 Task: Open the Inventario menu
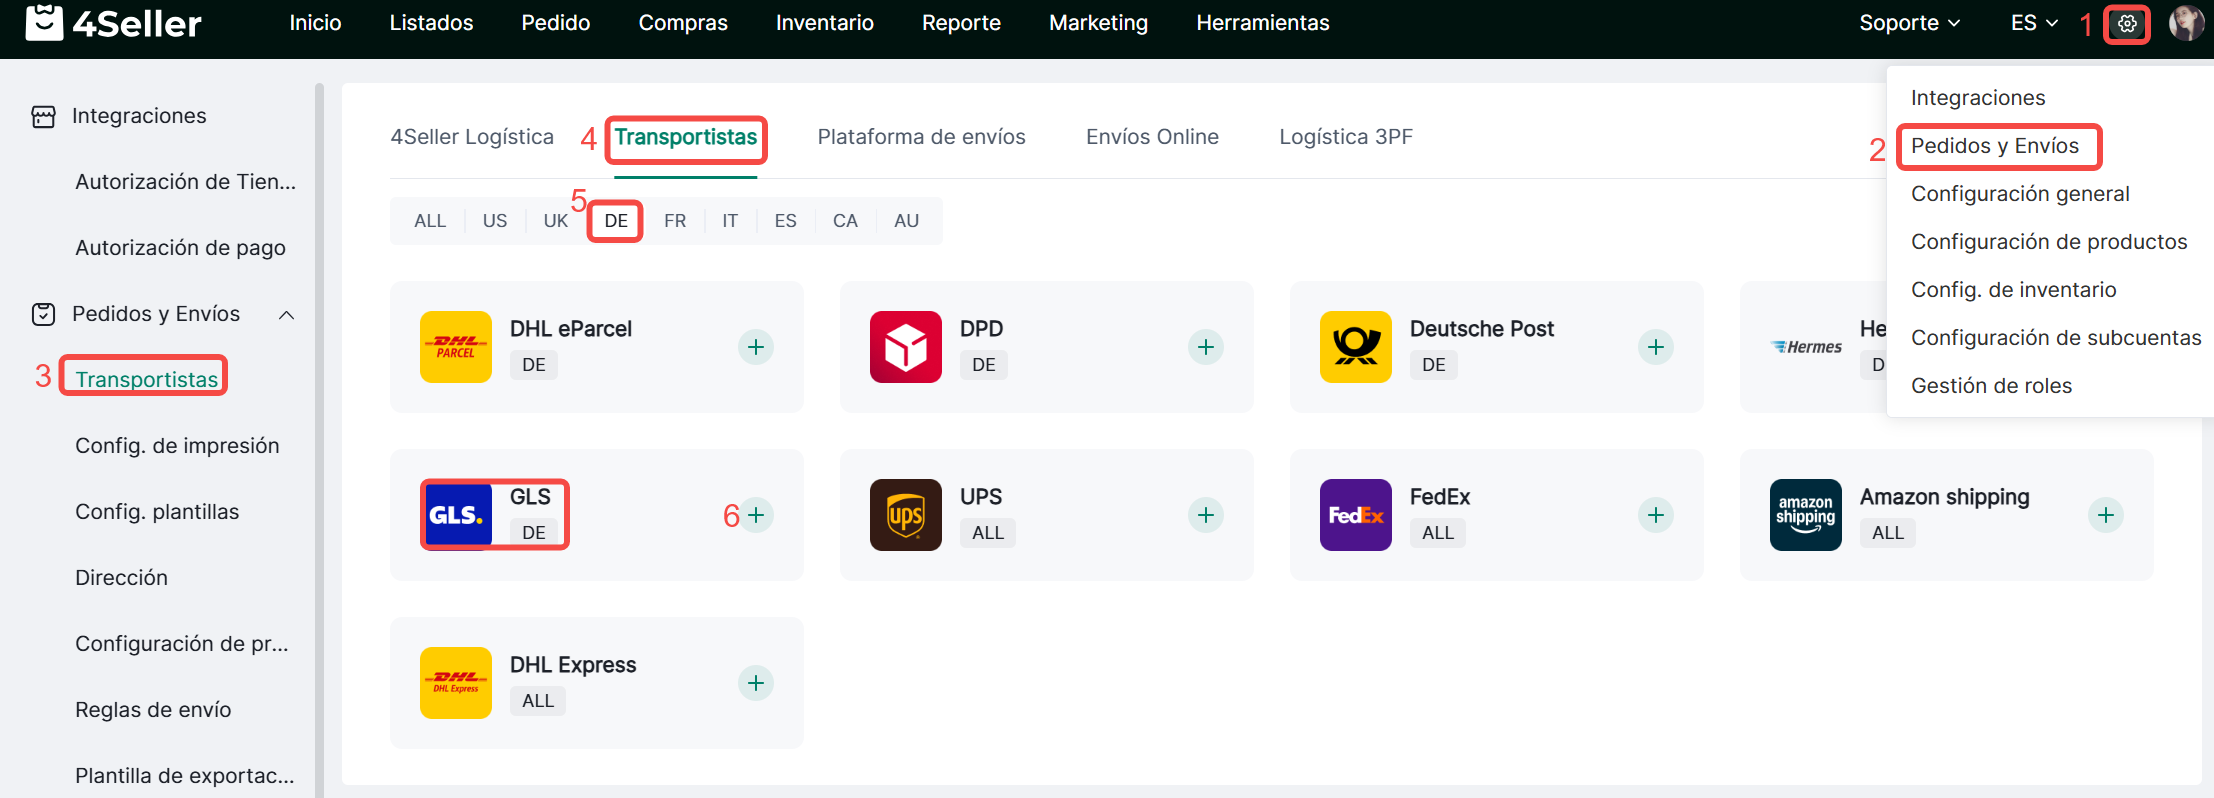pyautogui.click(x=824, y=23)
